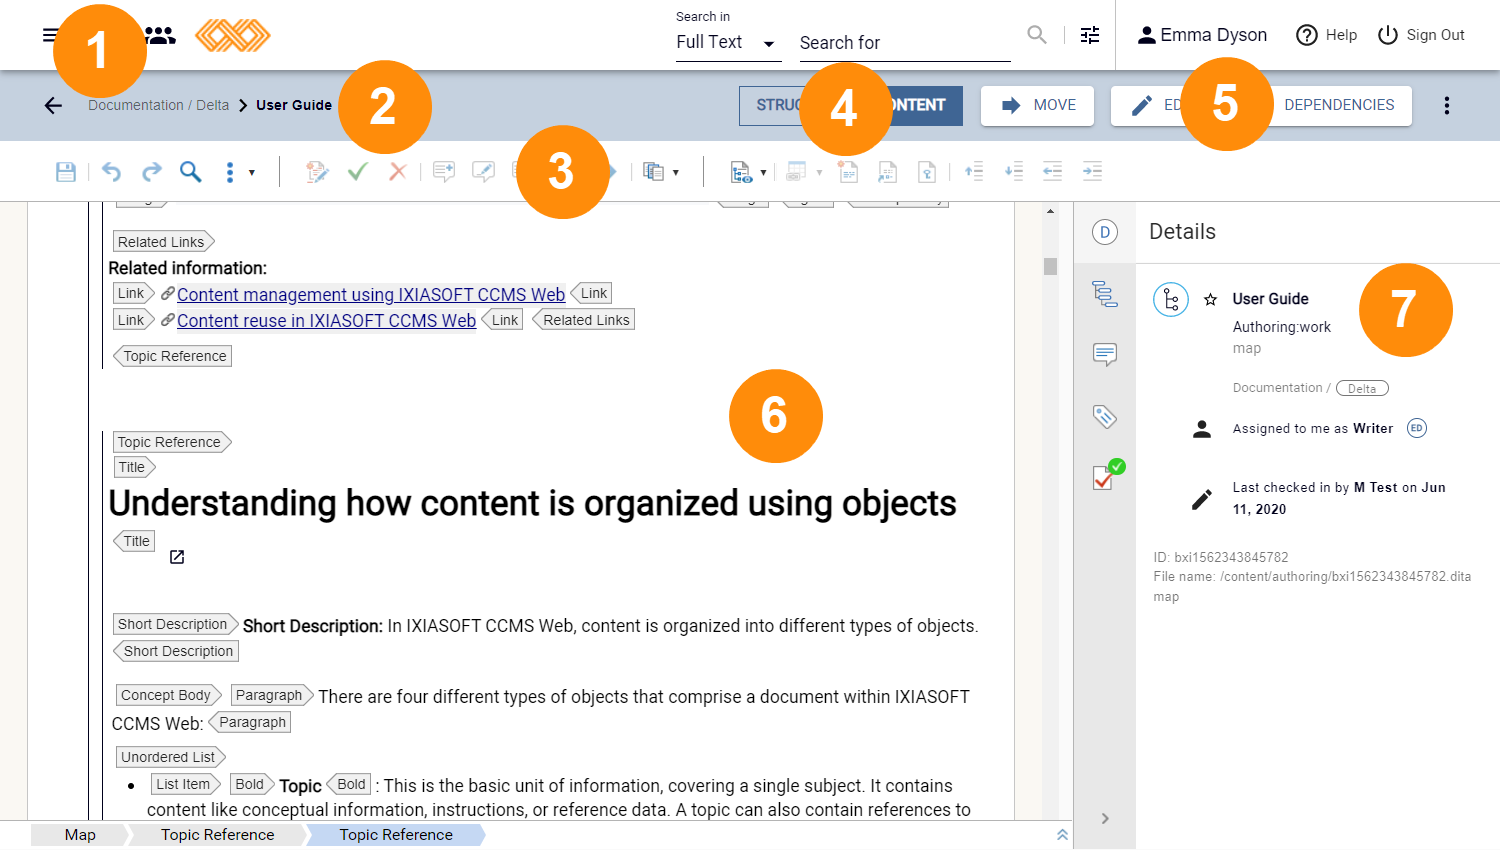Run search with the top bar magnifier icon

tap(1037, 35)
